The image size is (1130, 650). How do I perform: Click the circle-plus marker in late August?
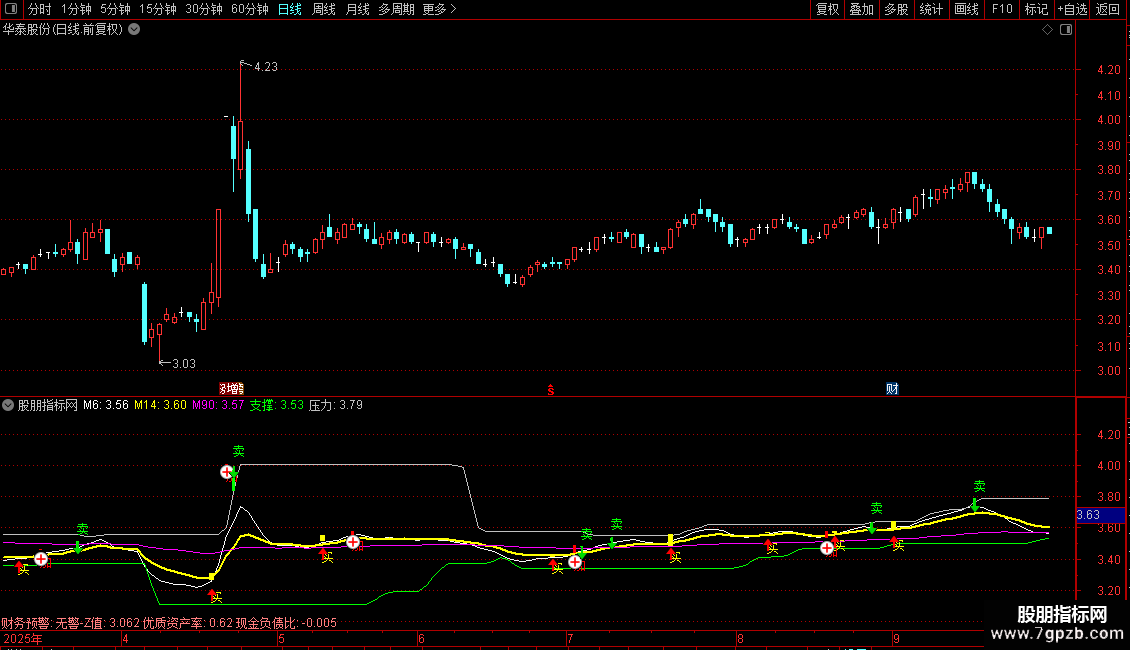click(827, 548)
